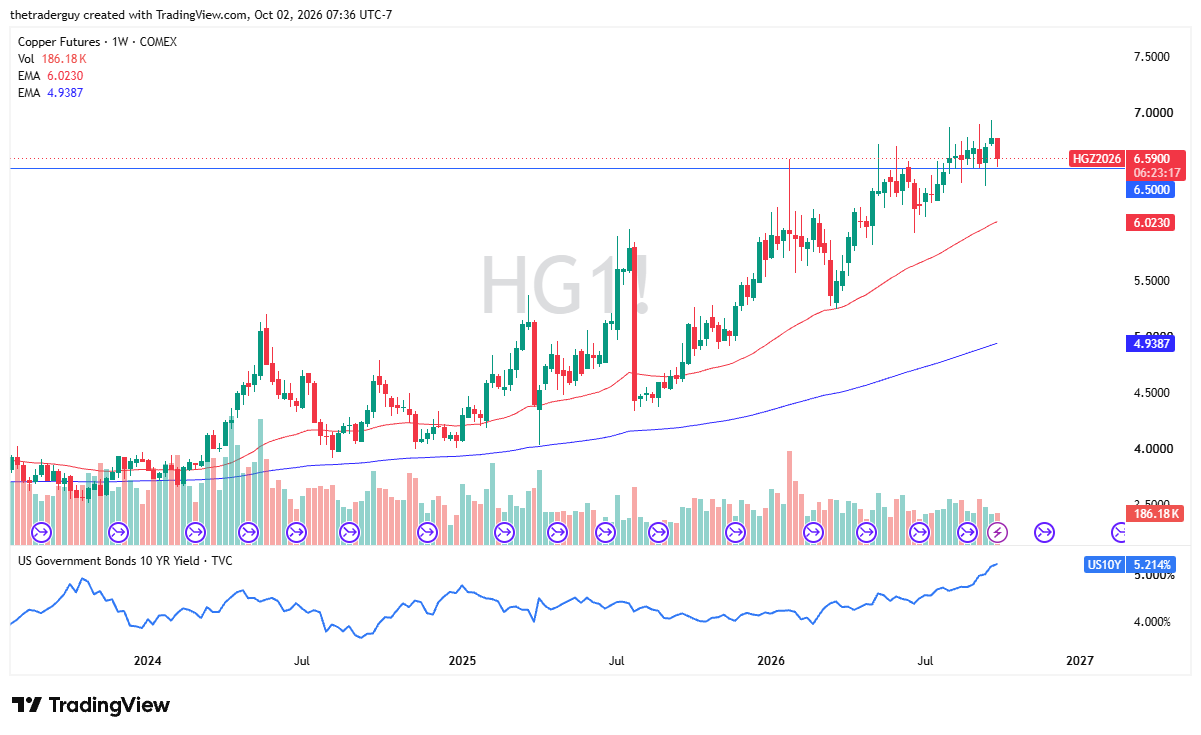Click the 4.0000 price axis label
This screenshot has height=735, width=1201.
click(1153, 449)
